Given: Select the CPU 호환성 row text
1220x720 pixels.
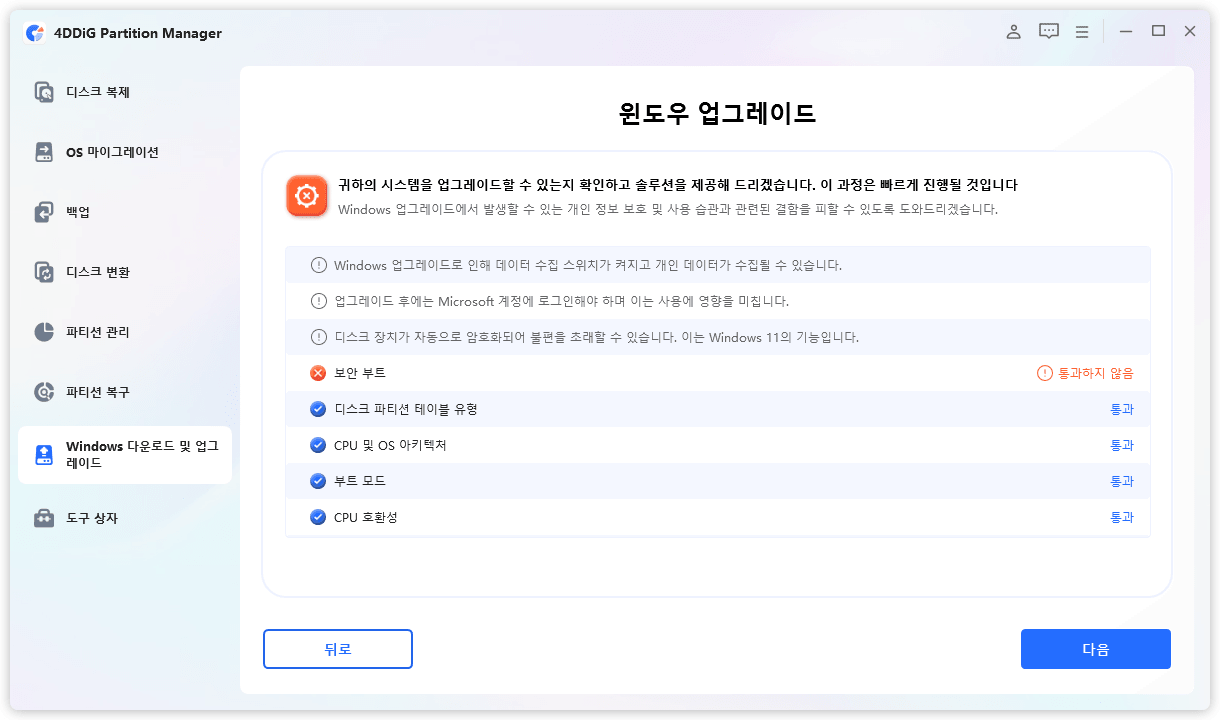Looking at the screenshot, I should click(x=366, y=517).
